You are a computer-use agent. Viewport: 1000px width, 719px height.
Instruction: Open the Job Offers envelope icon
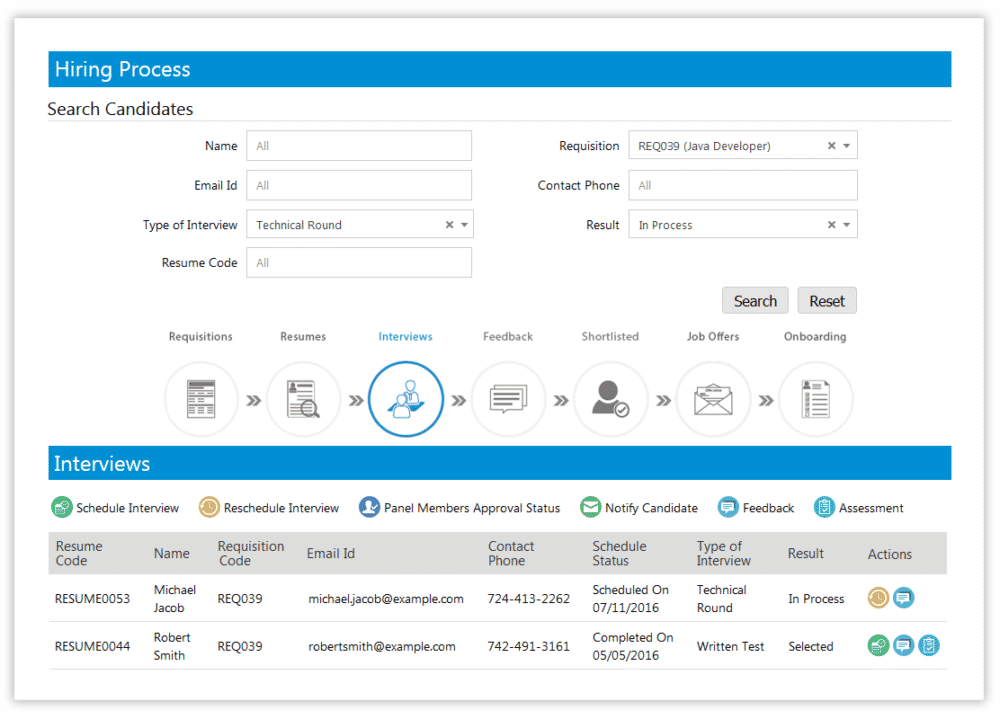713,399
